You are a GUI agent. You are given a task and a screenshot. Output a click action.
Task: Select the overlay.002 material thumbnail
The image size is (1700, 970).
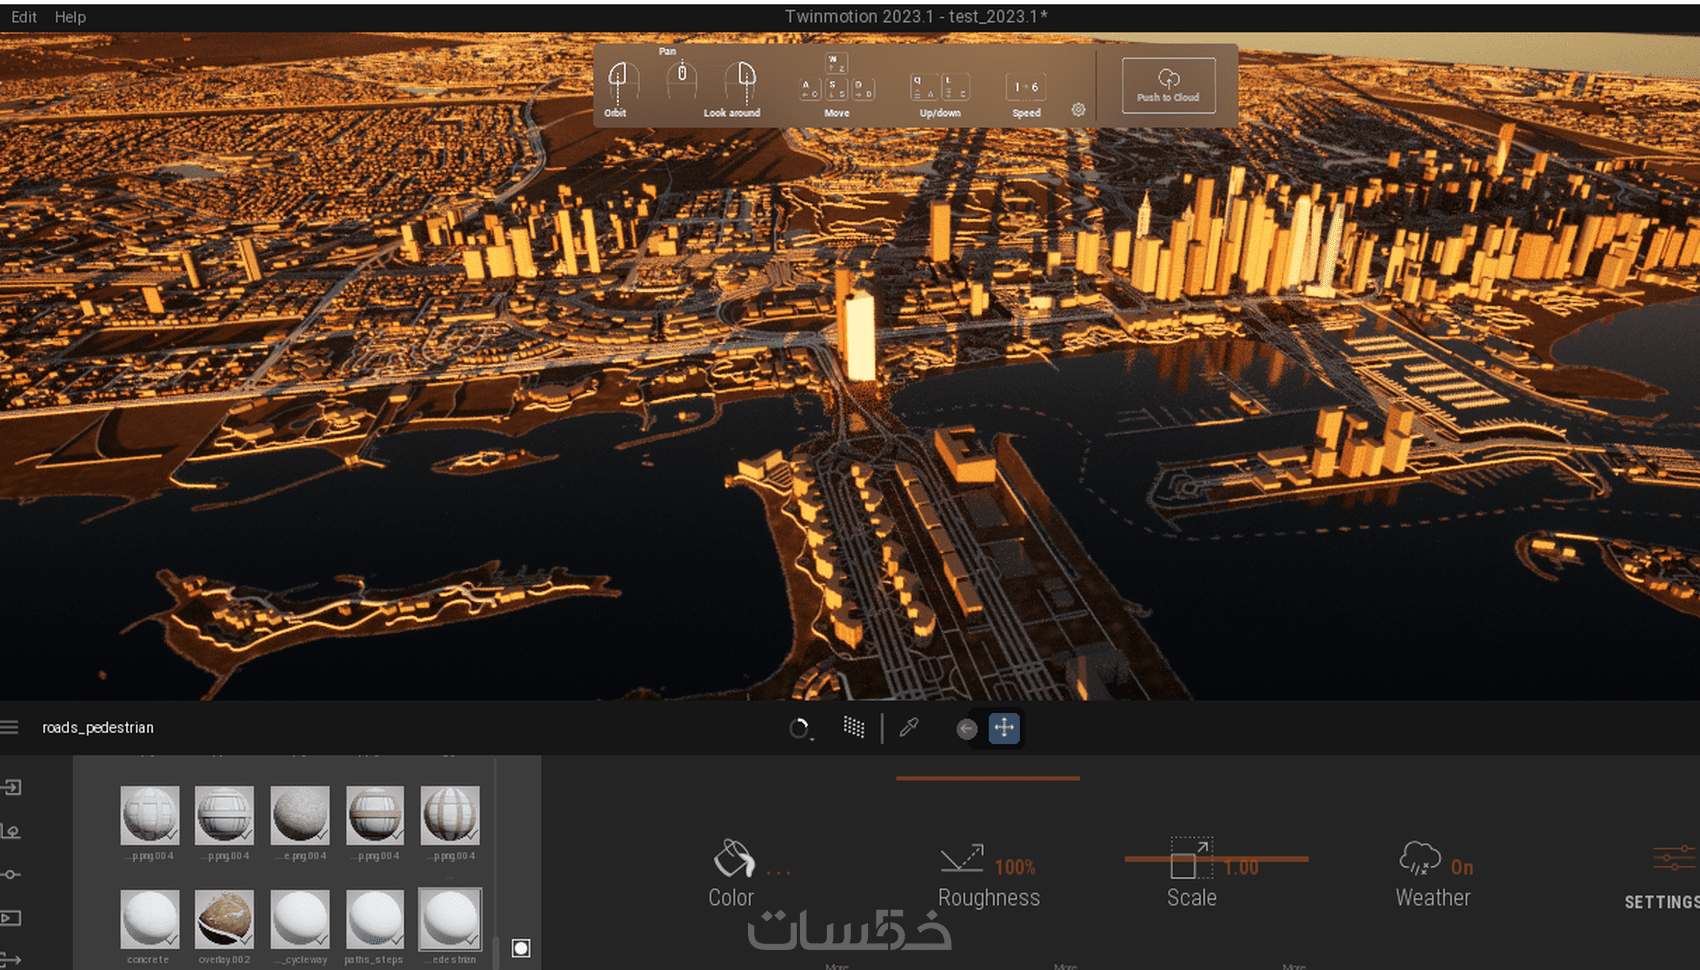tap(224, 919)
